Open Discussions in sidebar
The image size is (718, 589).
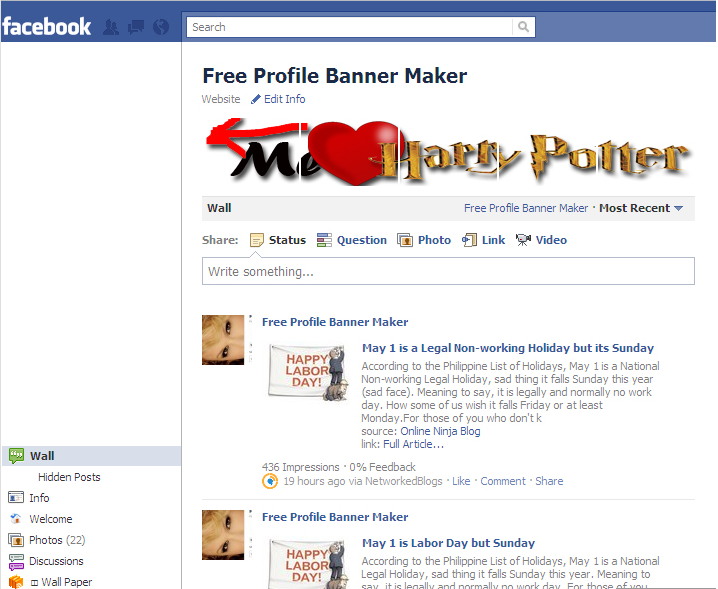[56, 561]
